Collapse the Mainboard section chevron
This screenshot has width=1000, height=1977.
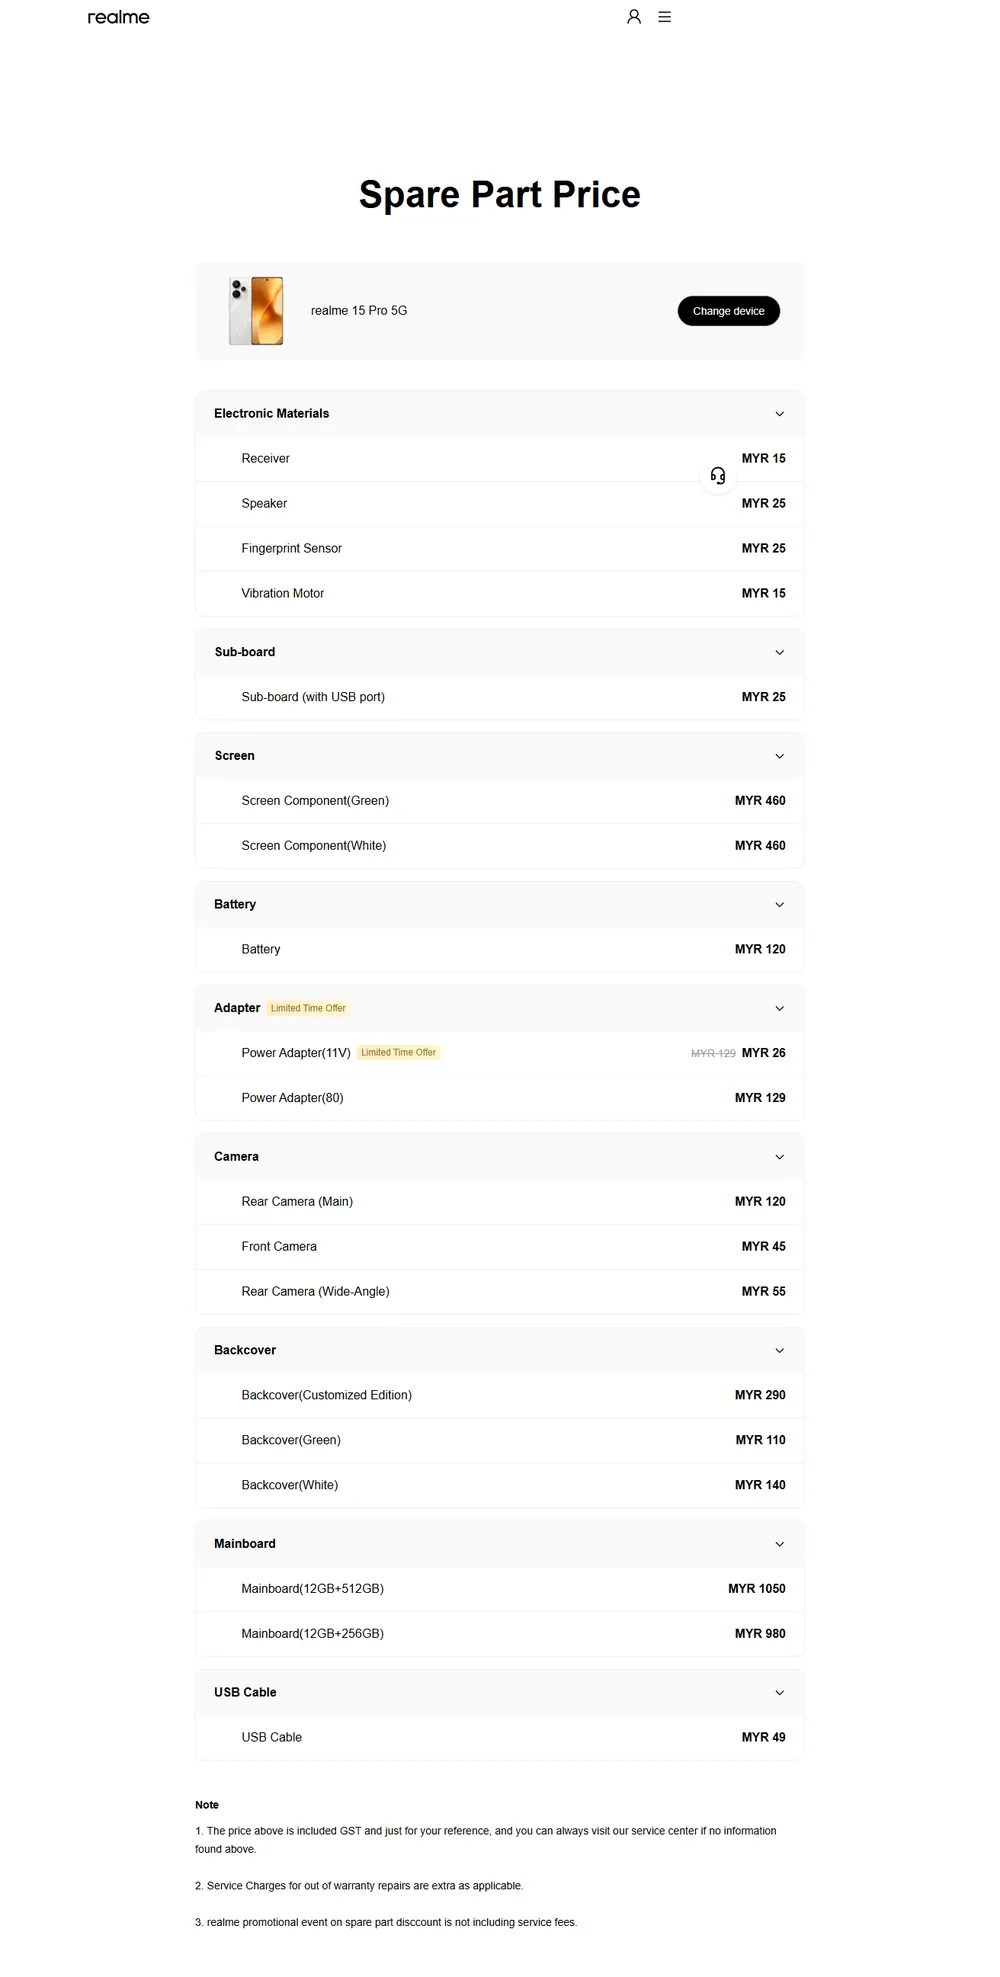pyautogui.click(x=780, y=1544)
